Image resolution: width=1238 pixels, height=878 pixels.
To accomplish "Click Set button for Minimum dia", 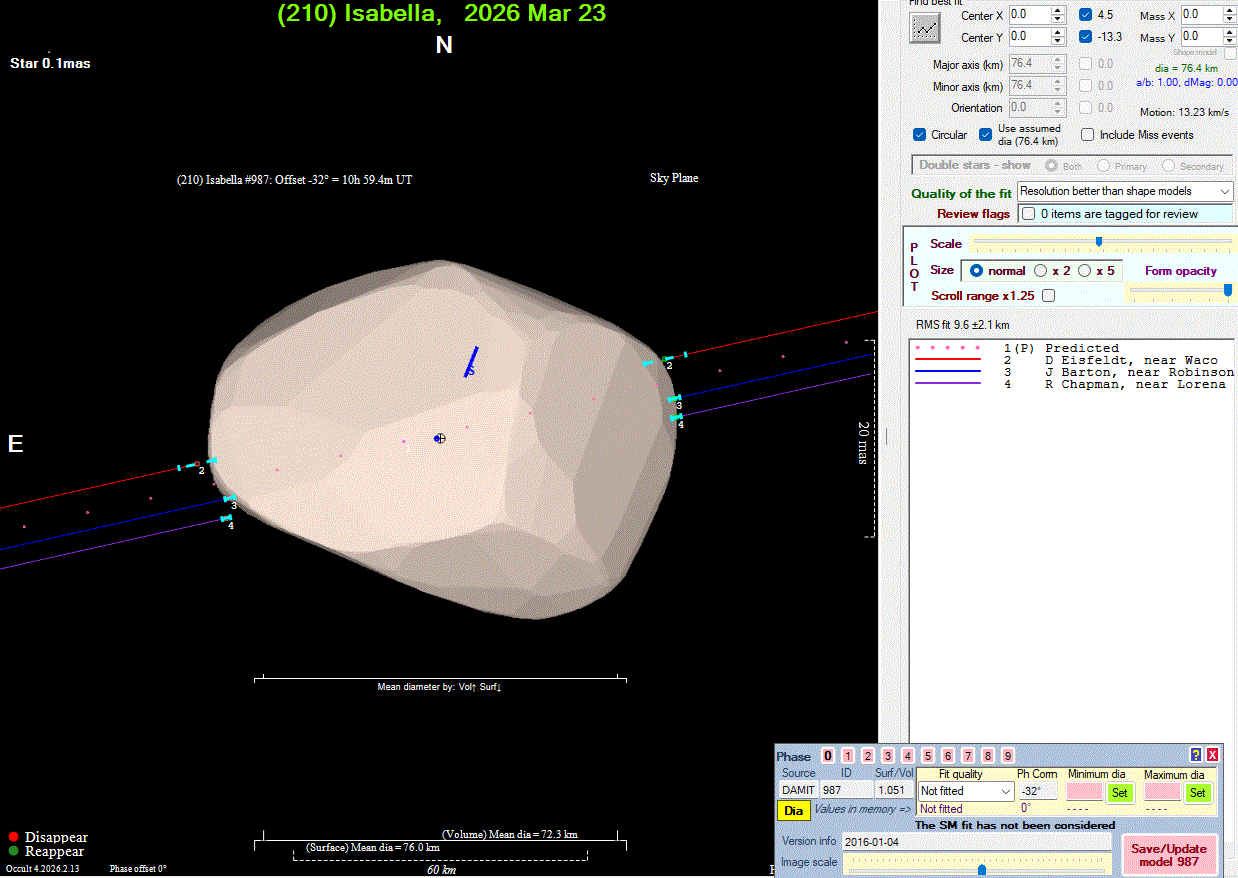I will [x=1119, y=792].
